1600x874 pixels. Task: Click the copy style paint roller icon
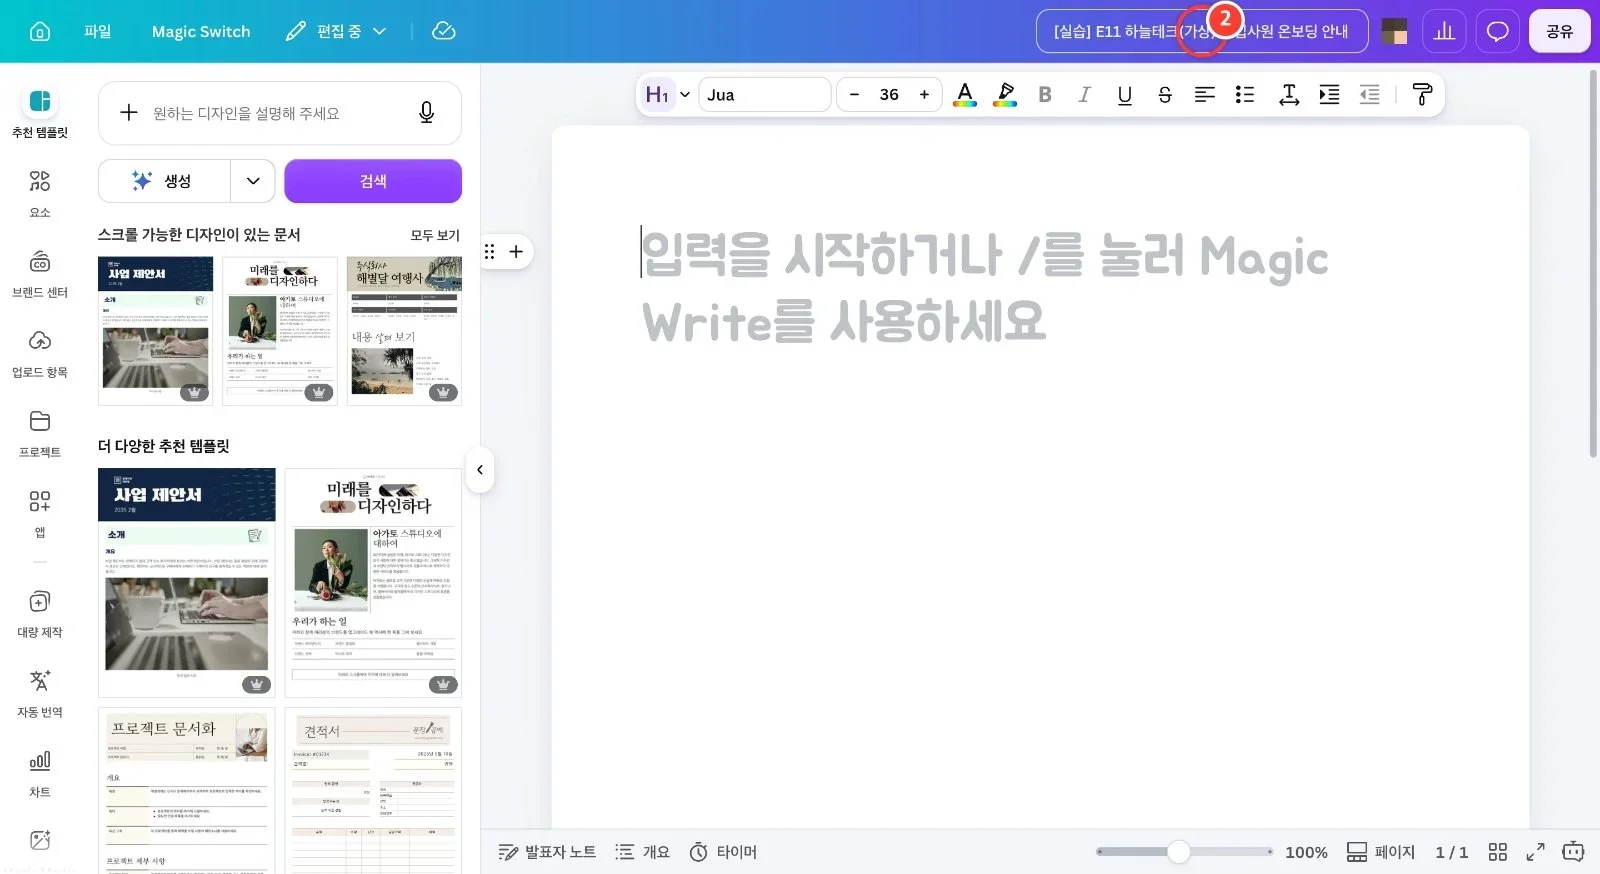pos(1422,94)
